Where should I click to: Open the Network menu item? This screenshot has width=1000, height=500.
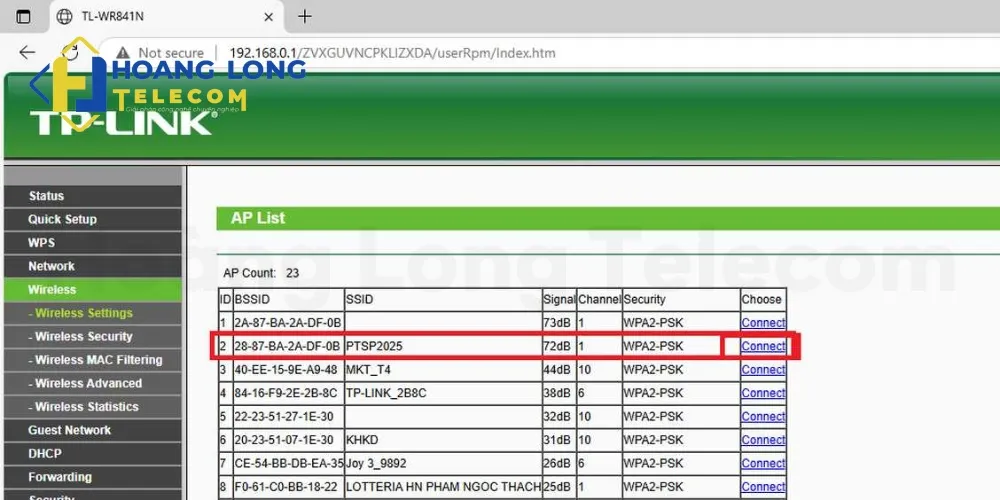click(93, 266)
